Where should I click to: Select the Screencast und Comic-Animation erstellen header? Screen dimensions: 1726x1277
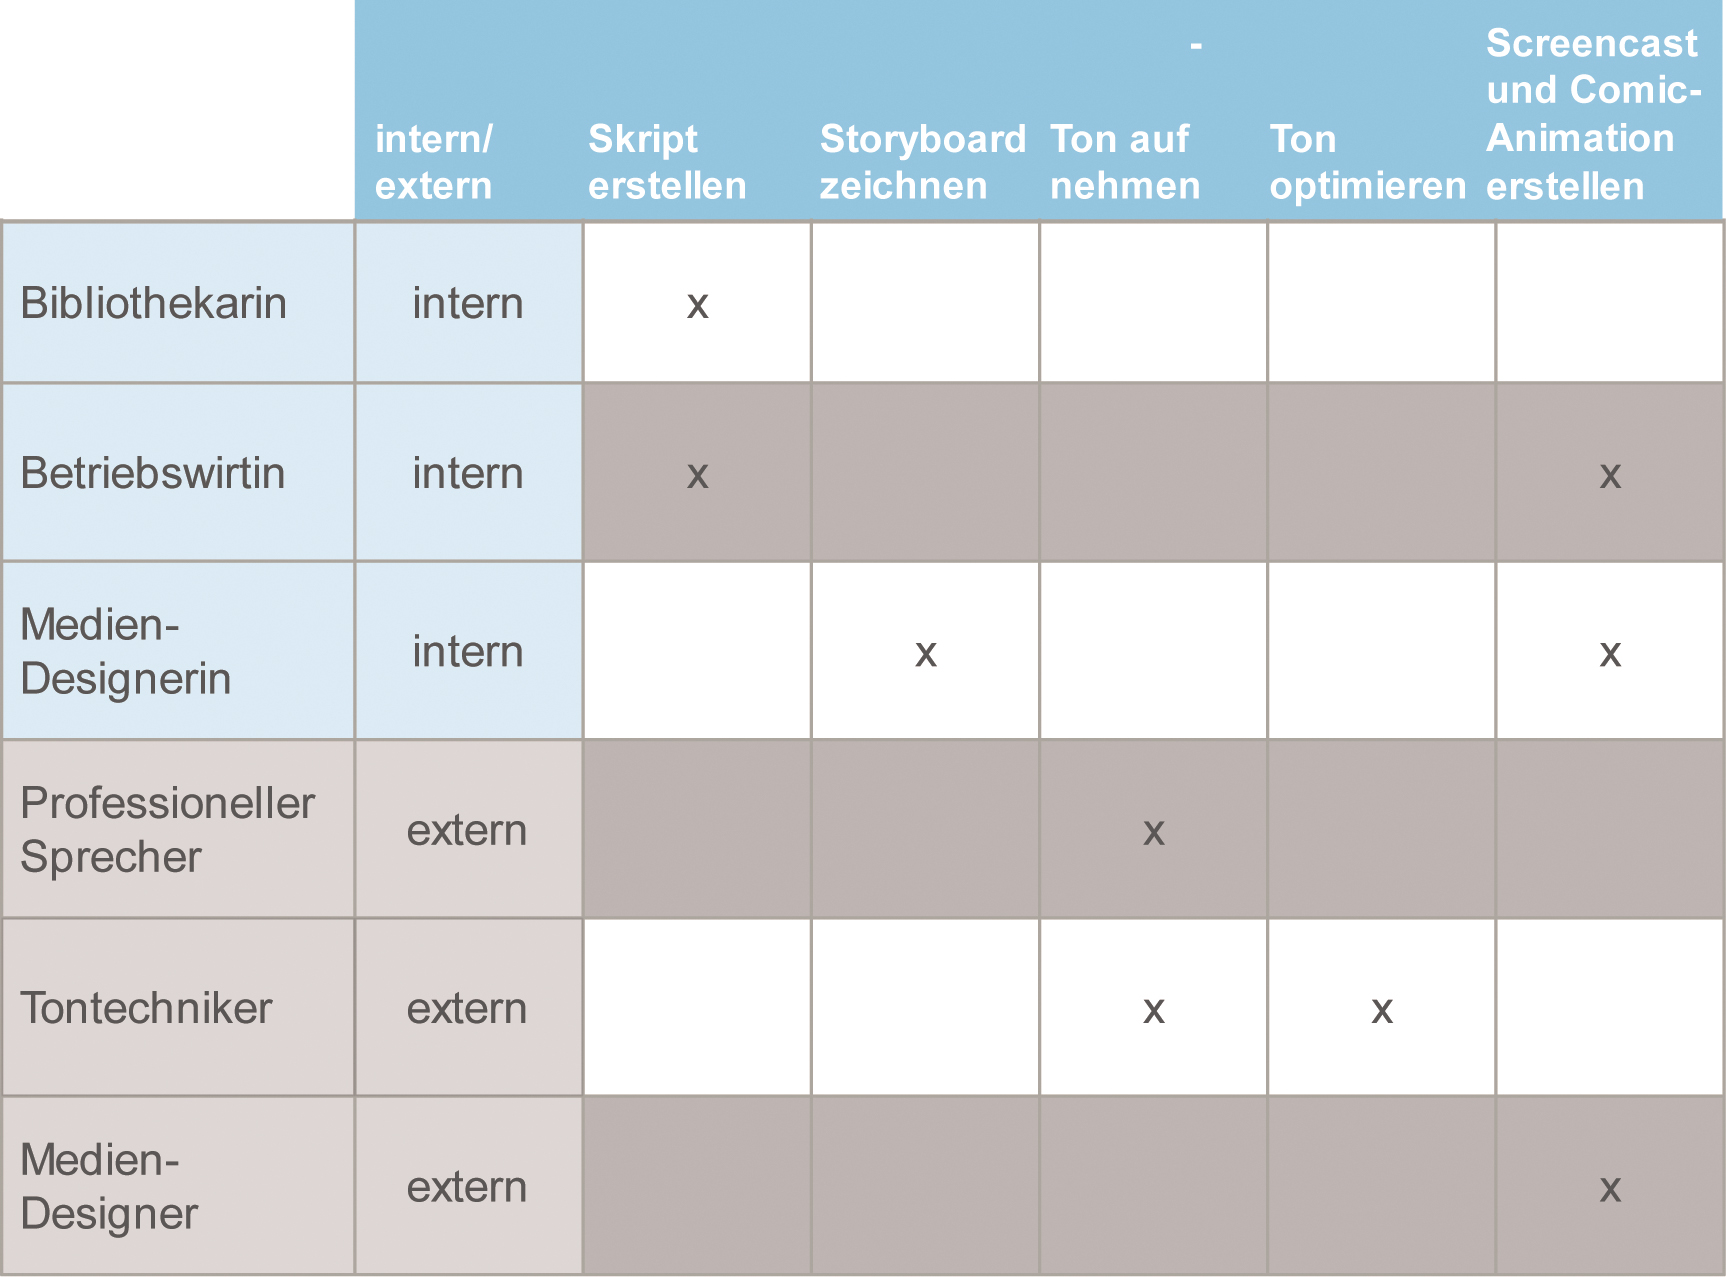click(x=1593, y=114)
